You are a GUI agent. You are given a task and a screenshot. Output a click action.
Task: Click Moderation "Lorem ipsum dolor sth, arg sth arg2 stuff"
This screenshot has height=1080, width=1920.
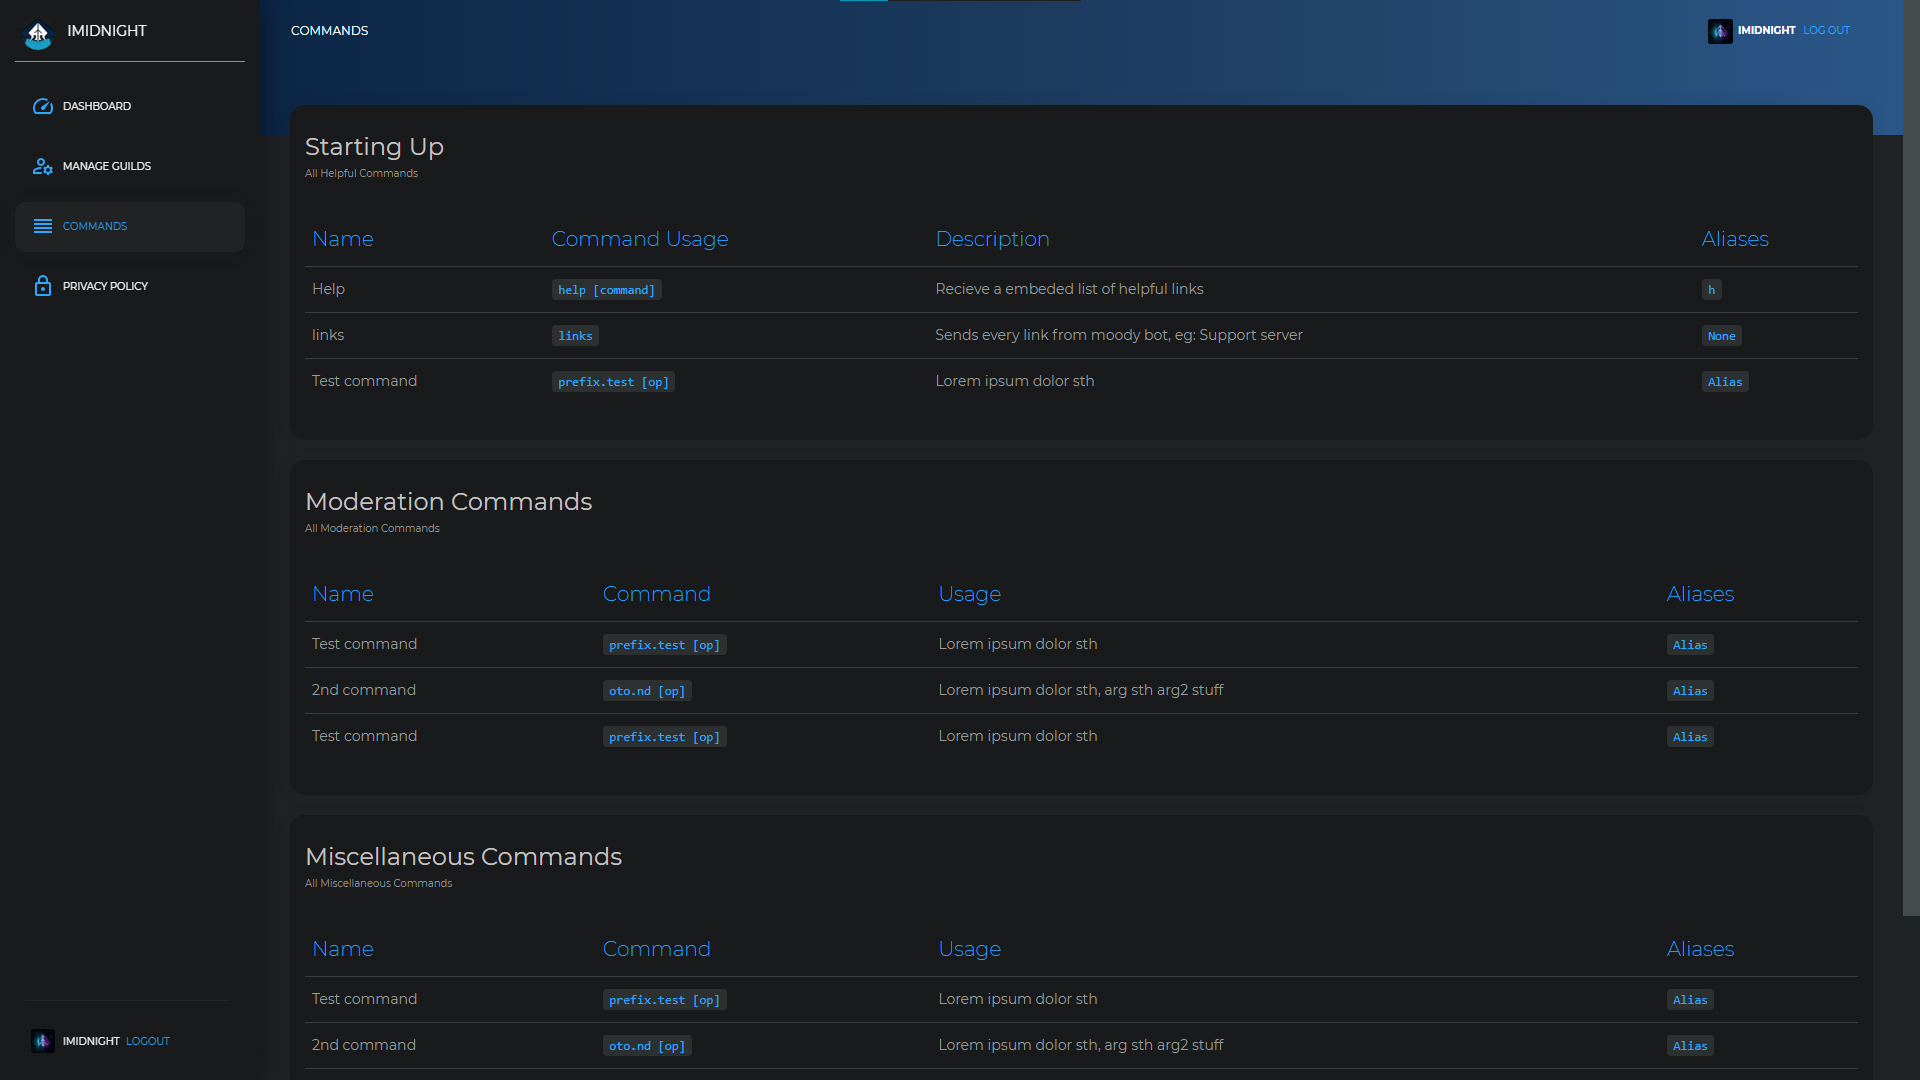tap(1081, 690)
